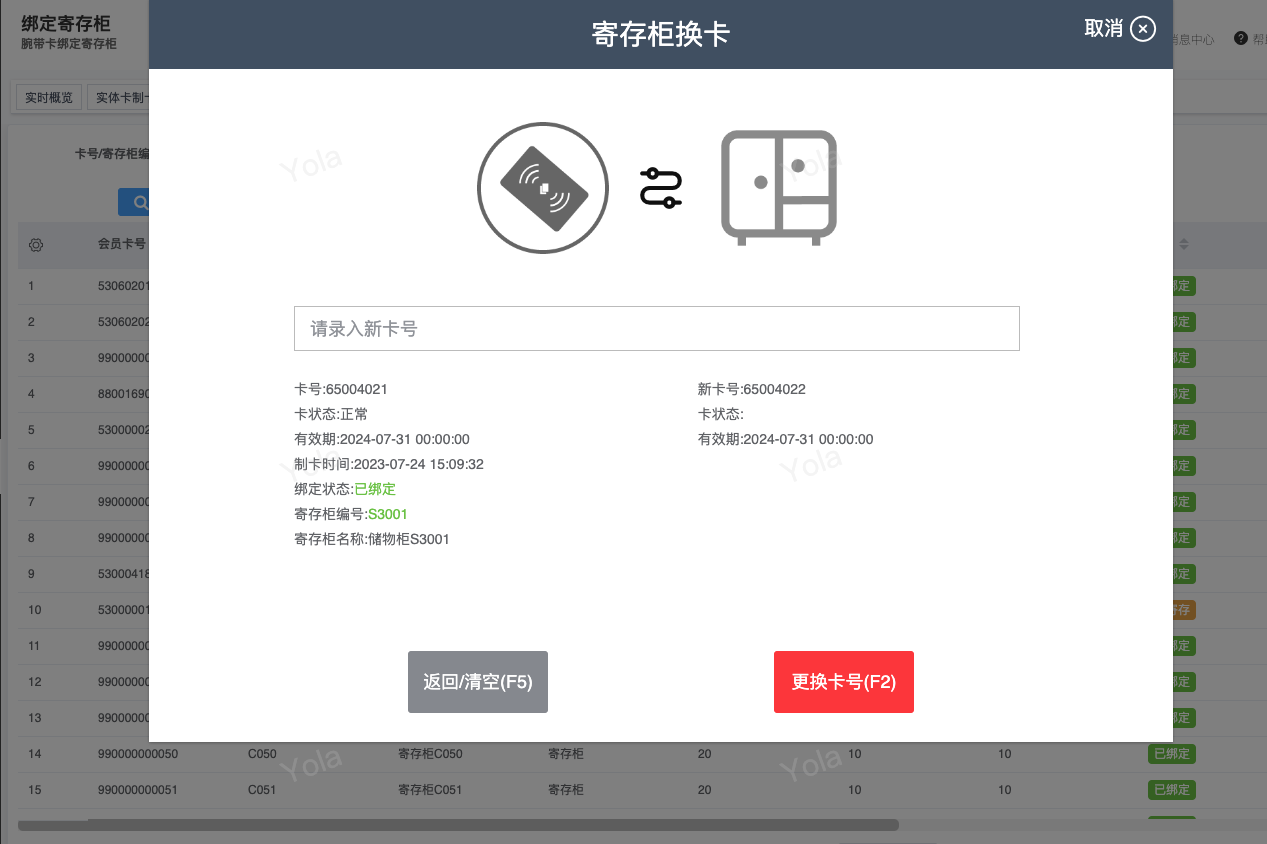Switch to the 实时概览 tab
Image resolution: width=1267 pixels, height=844 pixels.
coord(49,98)
